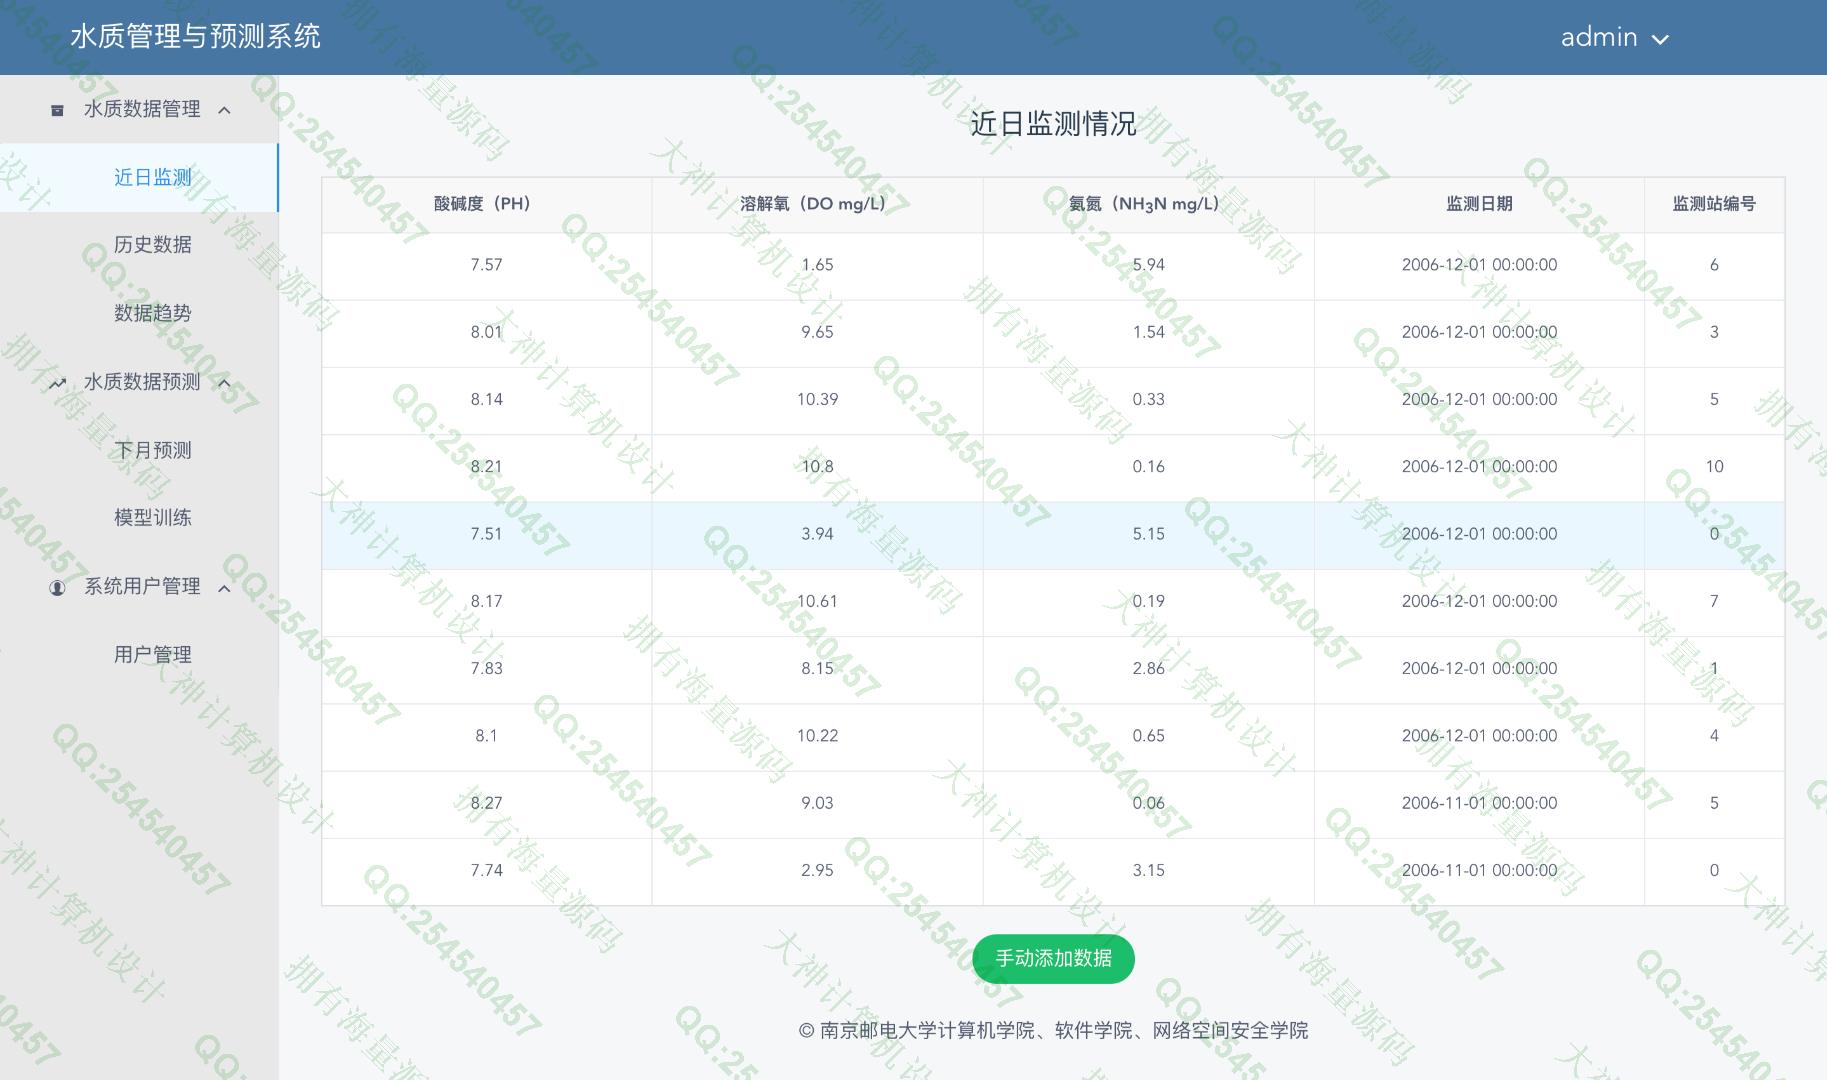Screen dimensions: 1827x1080
Task: Click dissolved oxygen value 9.65
Action: (x=817, y=332)
